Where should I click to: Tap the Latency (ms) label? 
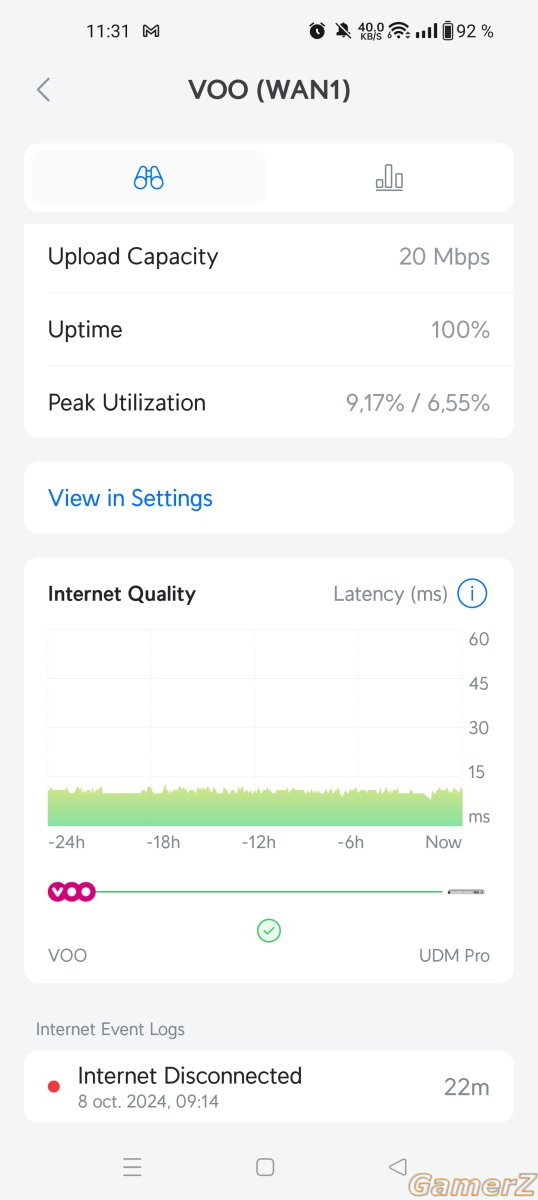pos(390,594)
